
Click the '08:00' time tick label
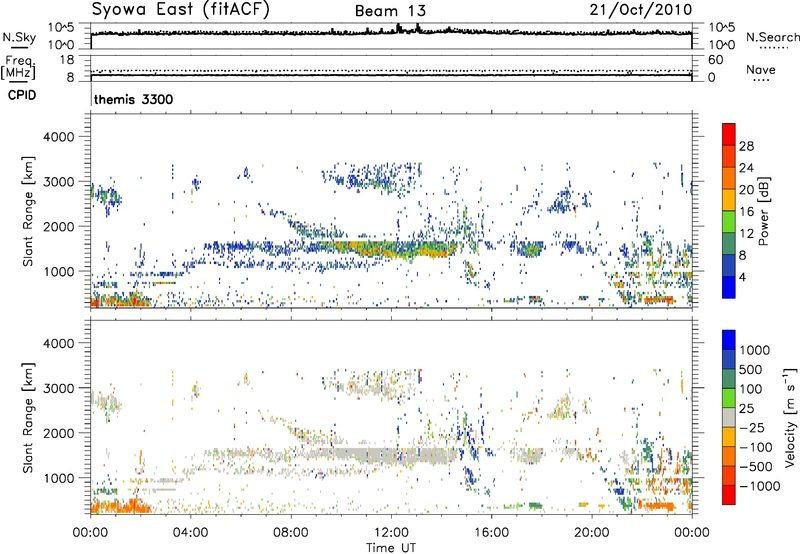point(291,533)
